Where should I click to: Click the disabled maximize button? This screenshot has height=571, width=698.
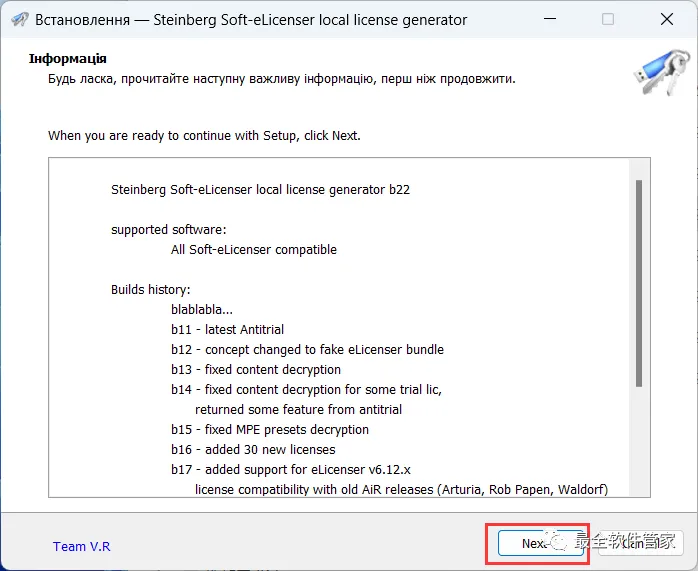point(608,19)
